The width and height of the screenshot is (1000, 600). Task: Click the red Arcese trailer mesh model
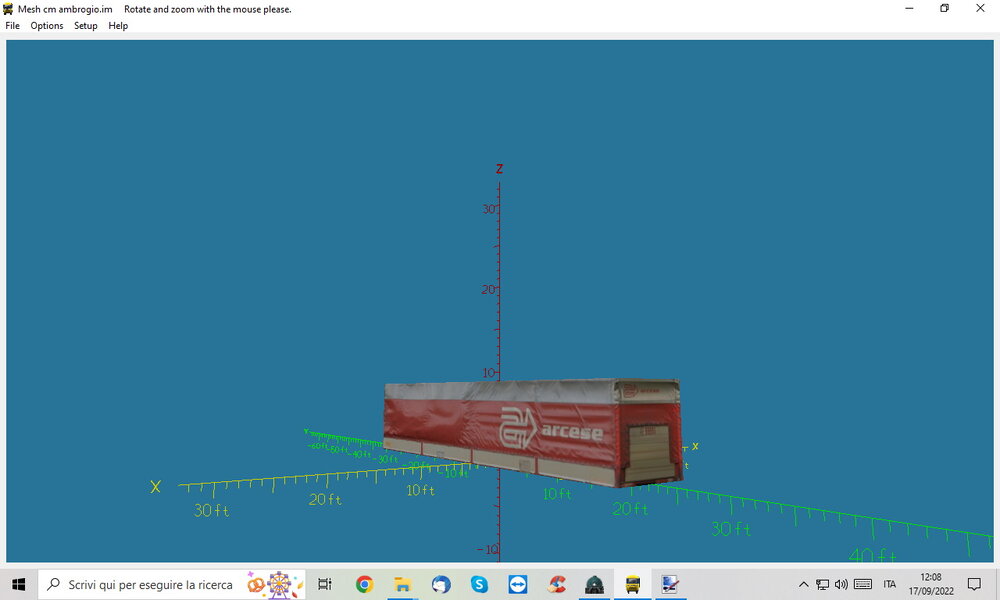[533, 432]
